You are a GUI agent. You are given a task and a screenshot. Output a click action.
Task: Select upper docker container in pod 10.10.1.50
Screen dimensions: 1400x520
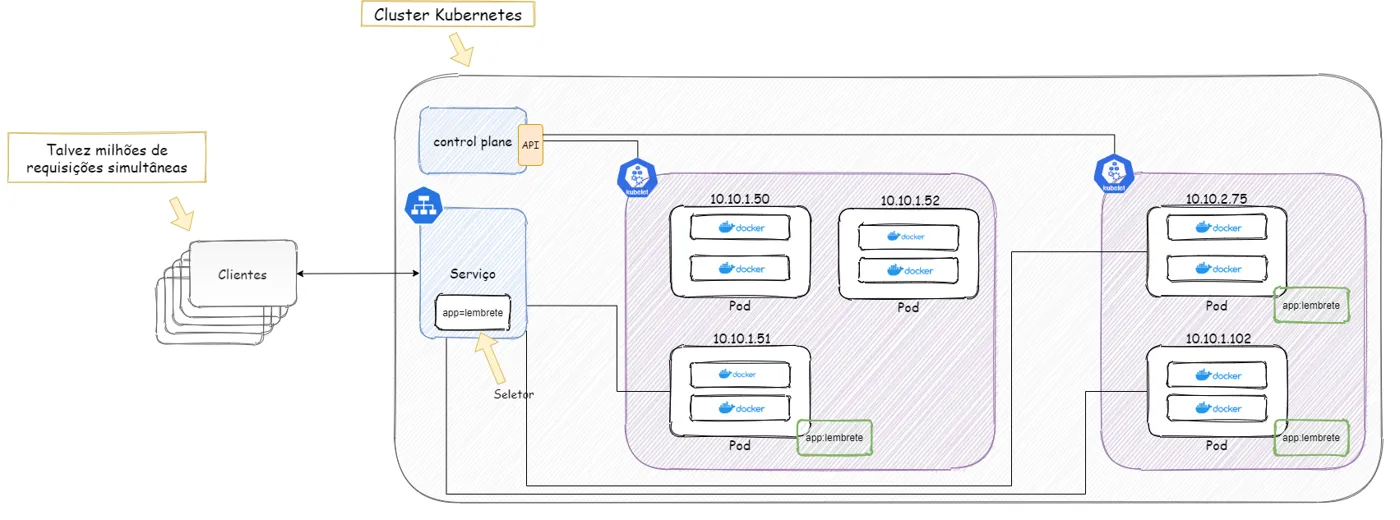(740, 228)
